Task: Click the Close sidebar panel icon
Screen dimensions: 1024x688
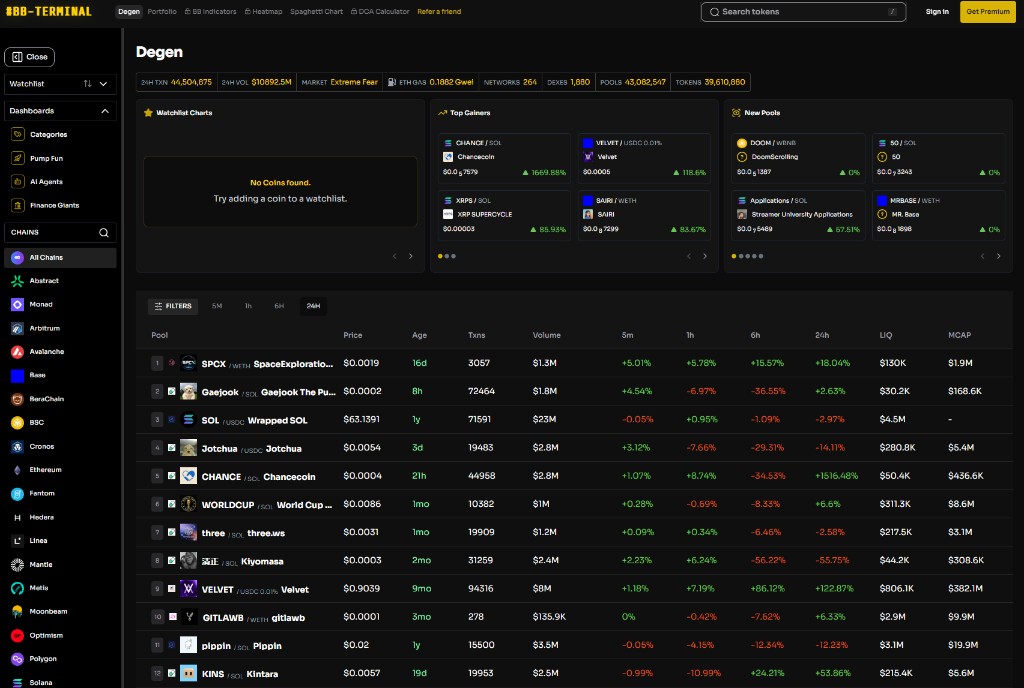Action: point(17,57)
